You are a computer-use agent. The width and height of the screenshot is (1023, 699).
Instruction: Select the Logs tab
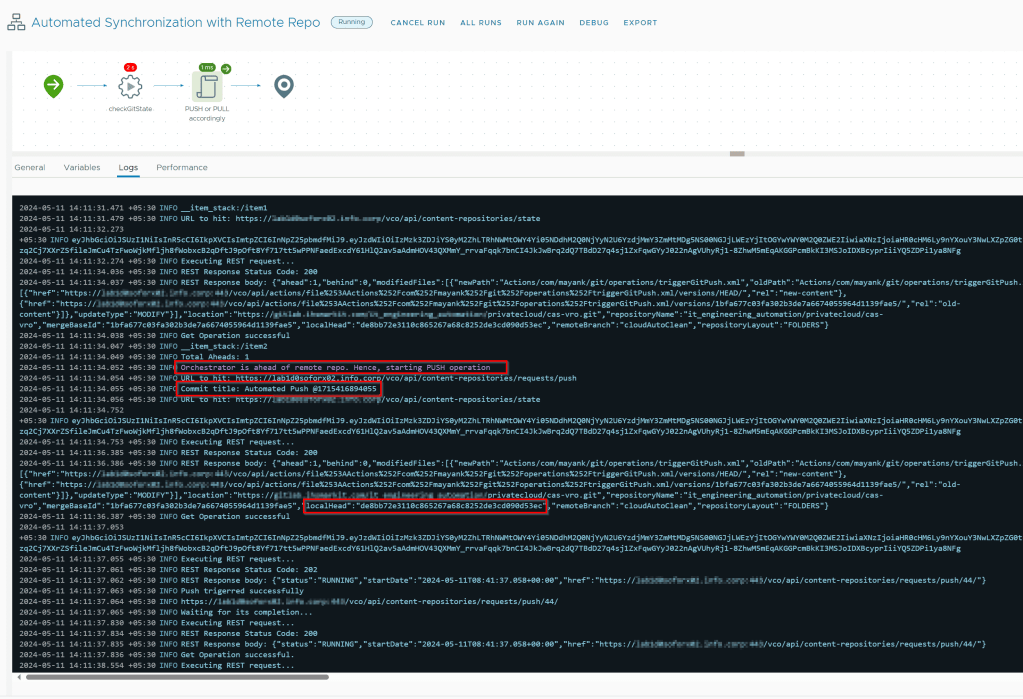click(128, 167)
